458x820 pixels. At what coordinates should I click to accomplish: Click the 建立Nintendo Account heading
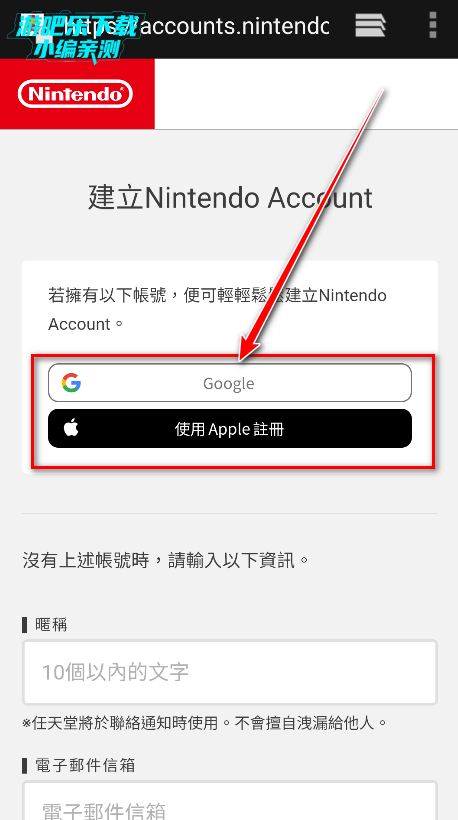click(x=230, y=198)
